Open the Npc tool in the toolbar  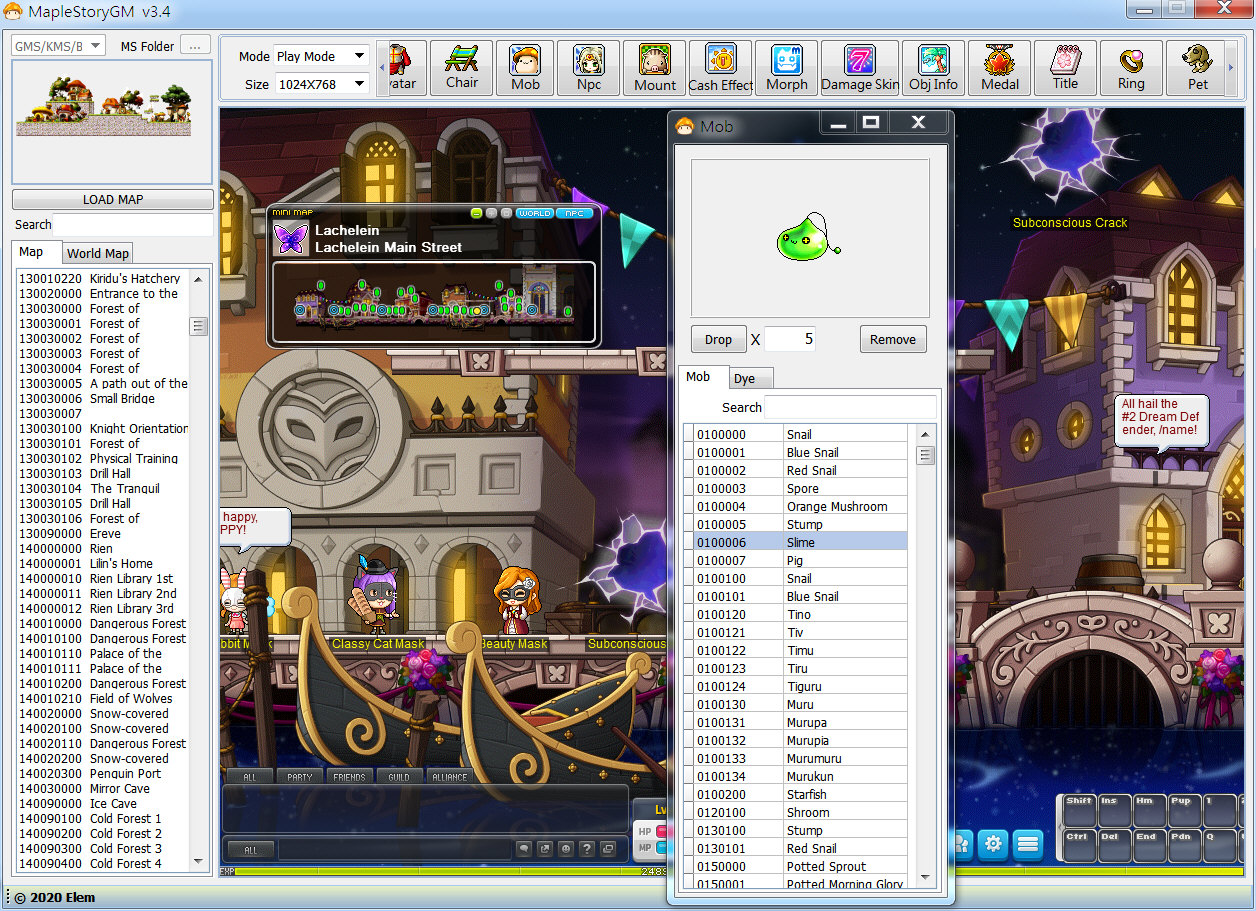(589, 68)
